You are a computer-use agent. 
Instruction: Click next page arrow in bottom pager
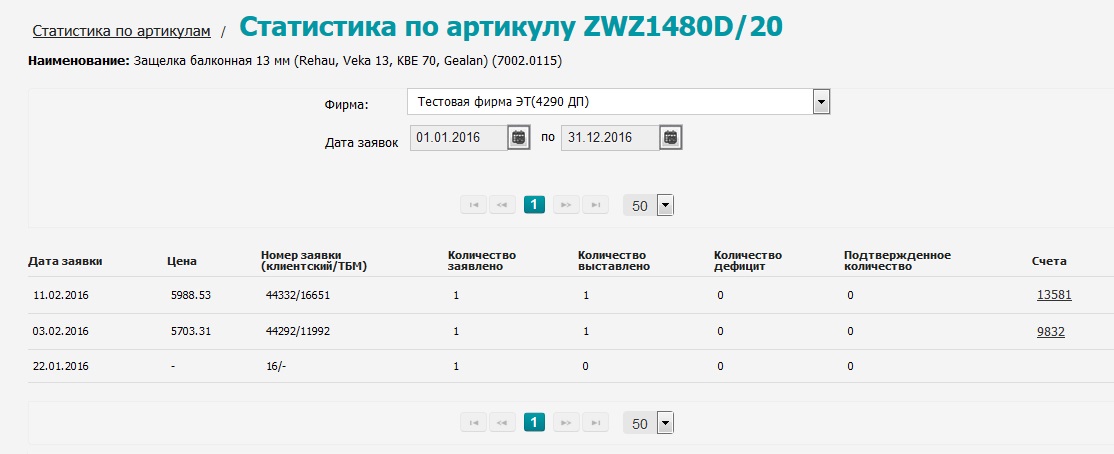click(566, 423)
